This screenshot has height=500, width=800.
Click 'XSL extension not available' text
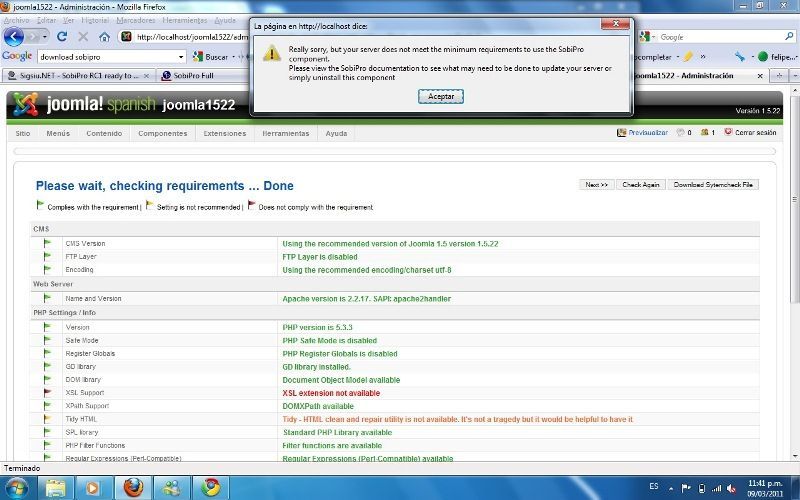[x=331, y=393]
